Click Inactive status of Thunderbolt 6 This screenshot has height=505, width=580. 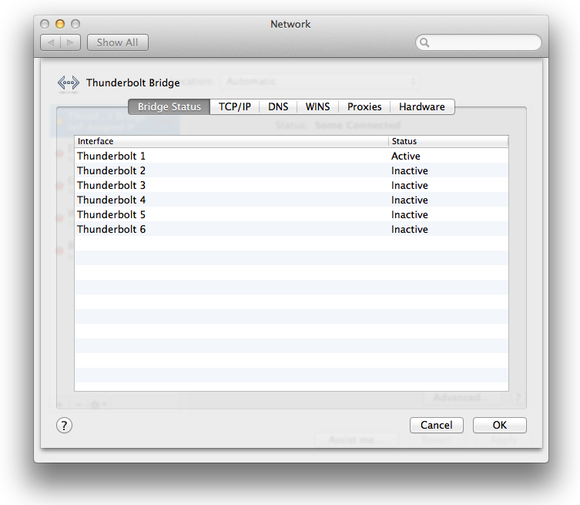[409, 229]
